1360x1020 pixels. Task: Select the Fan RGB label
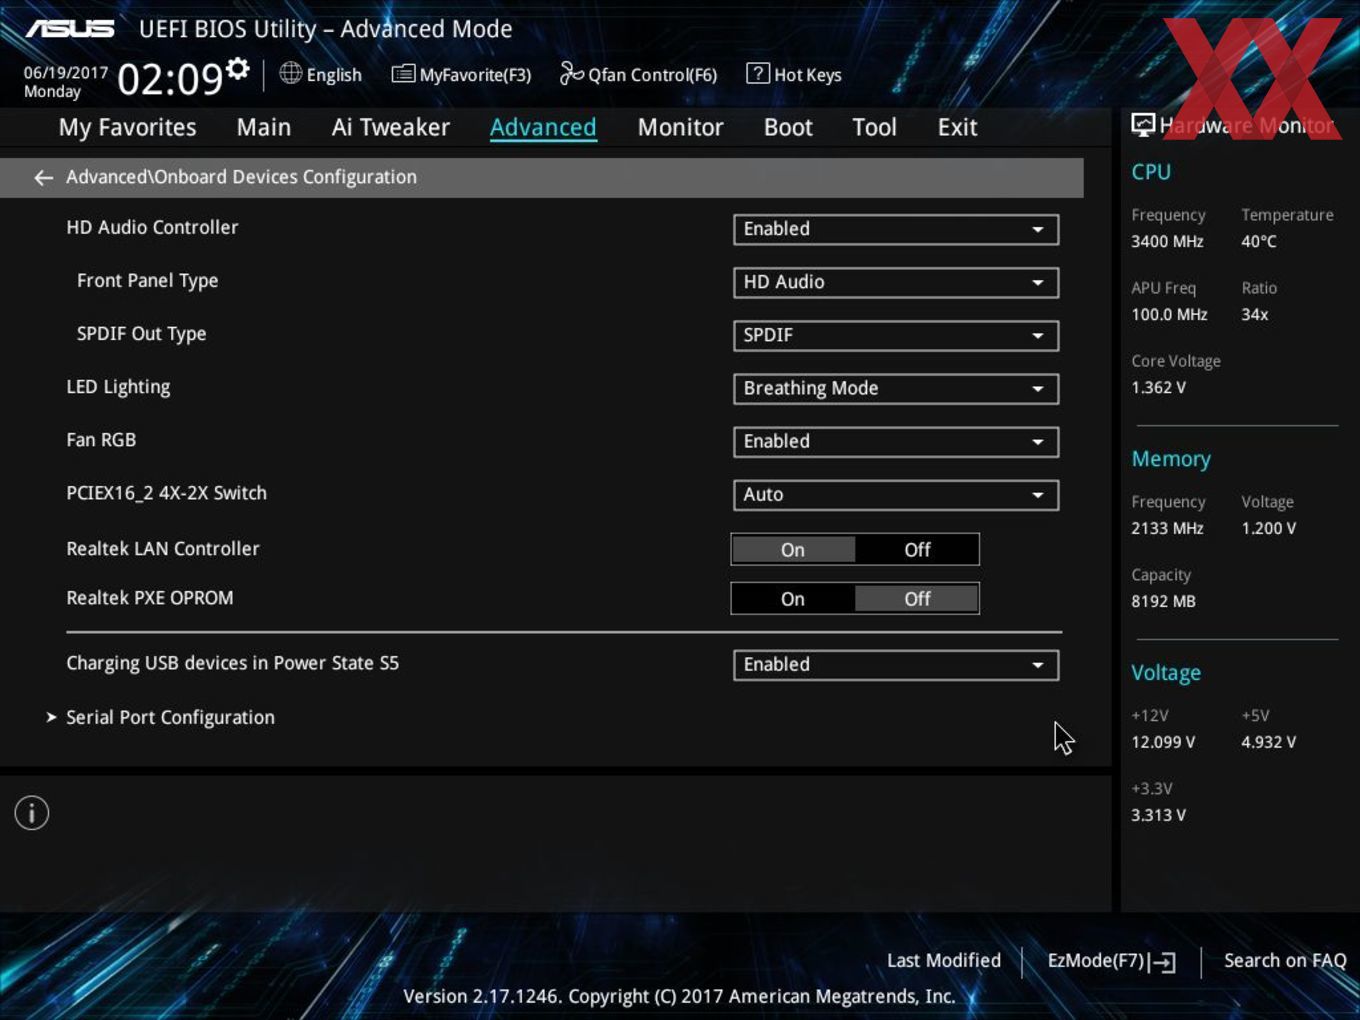tap(101, 440)
